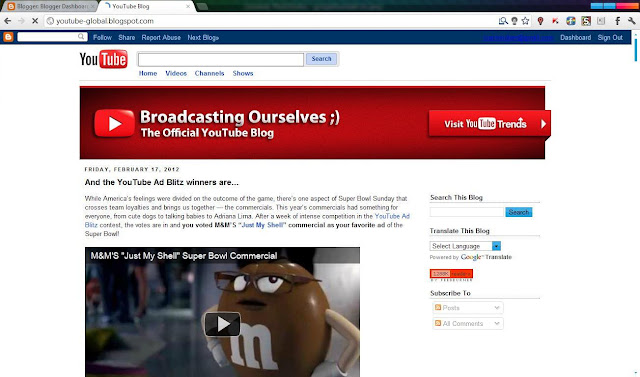
Task: Focus the Search This Blog input field
Action: 467,212
